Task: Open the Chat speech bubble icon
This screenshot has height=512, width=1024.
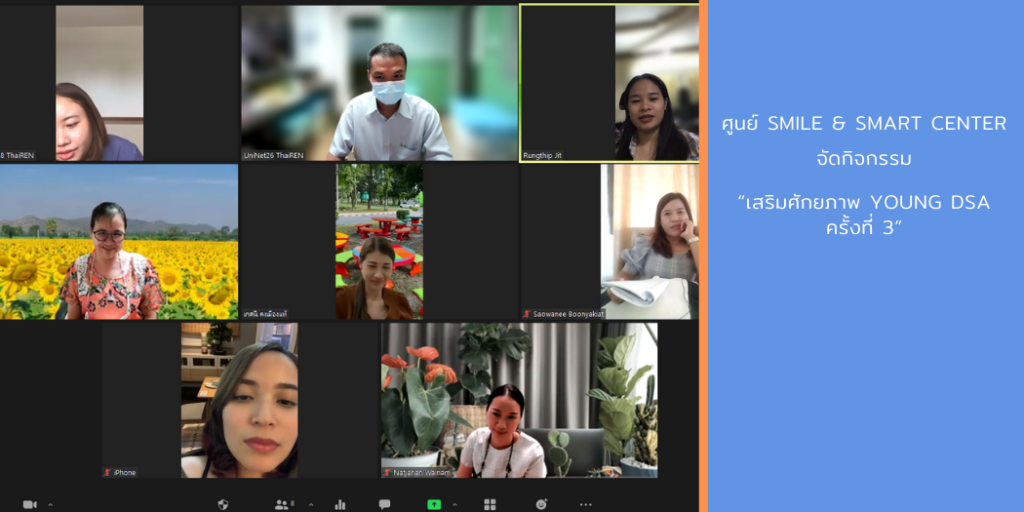Action: [384, 504]
